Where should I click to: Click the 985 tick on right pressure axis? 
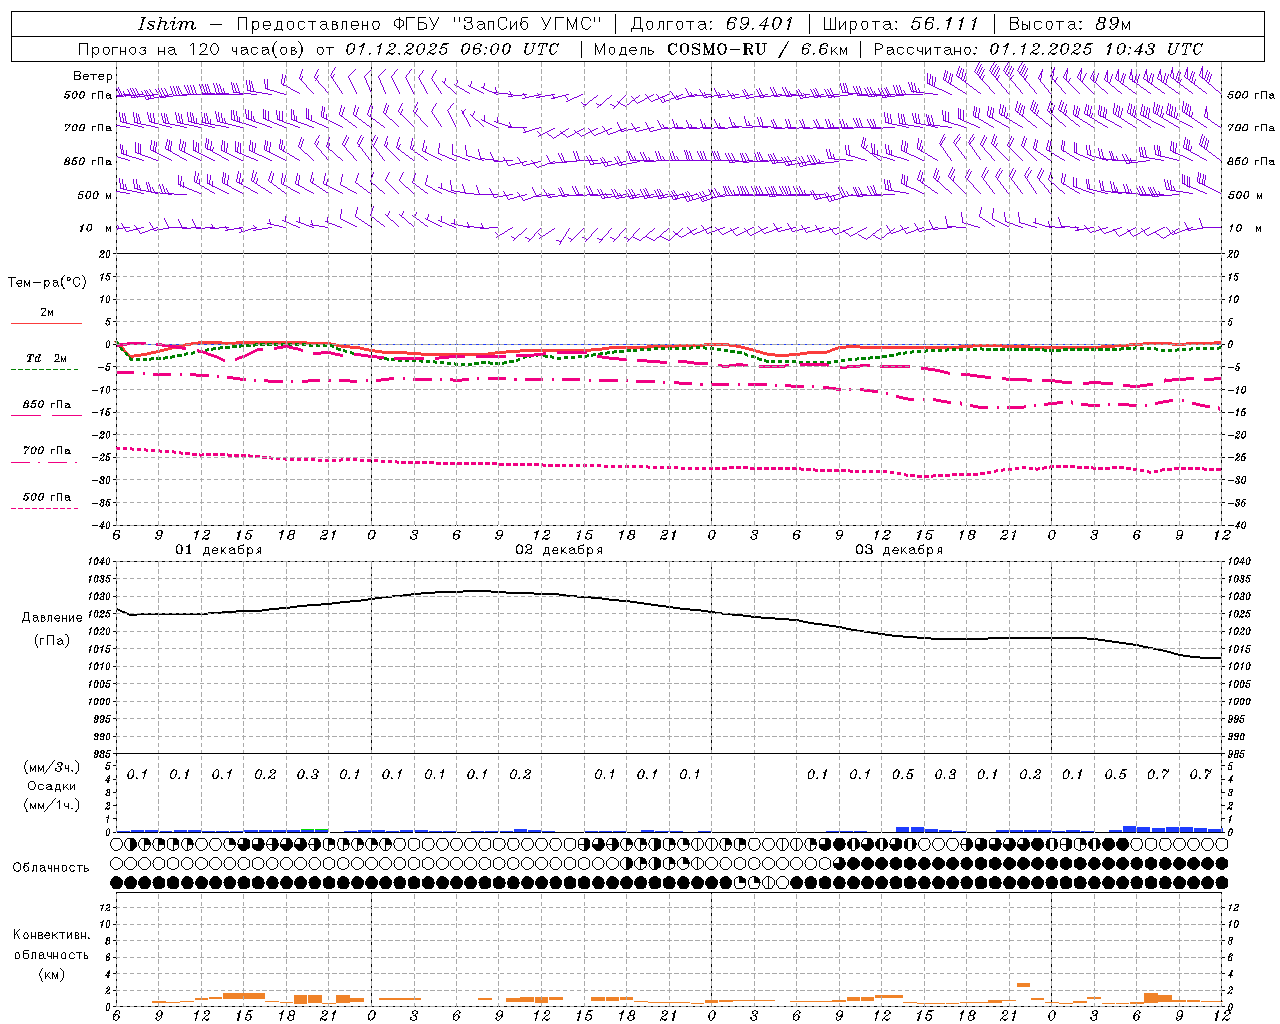pos(1238,755)
